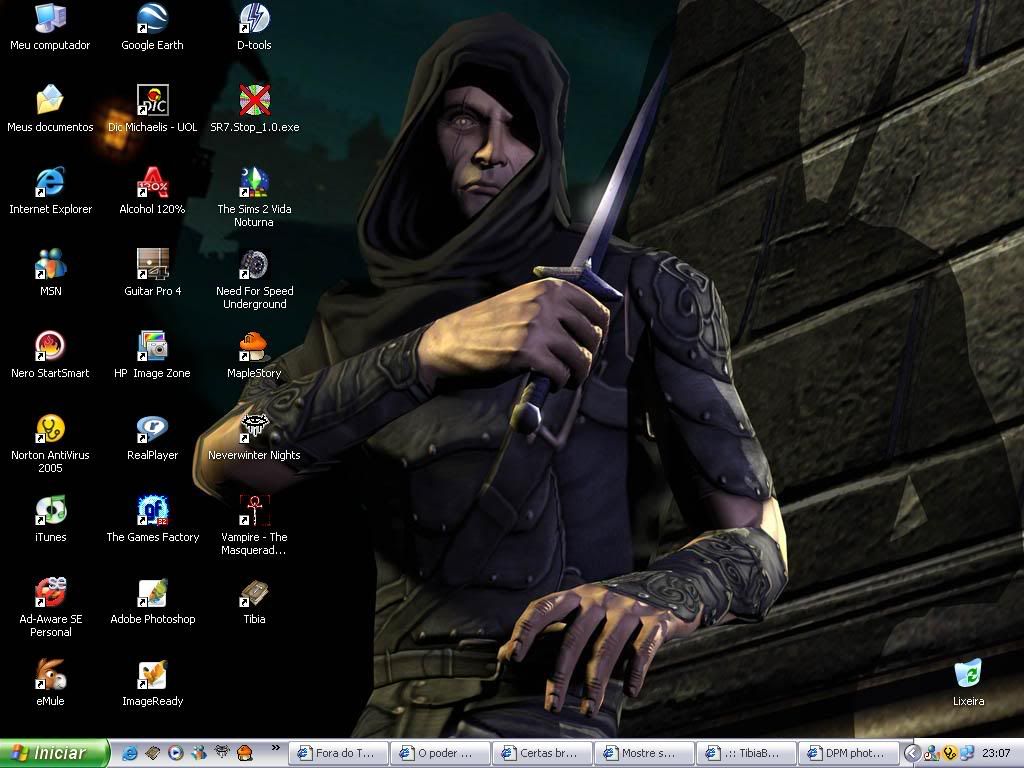
Task: Launch ImageReady
Action: pyautogui.click(x=152, y=683)
